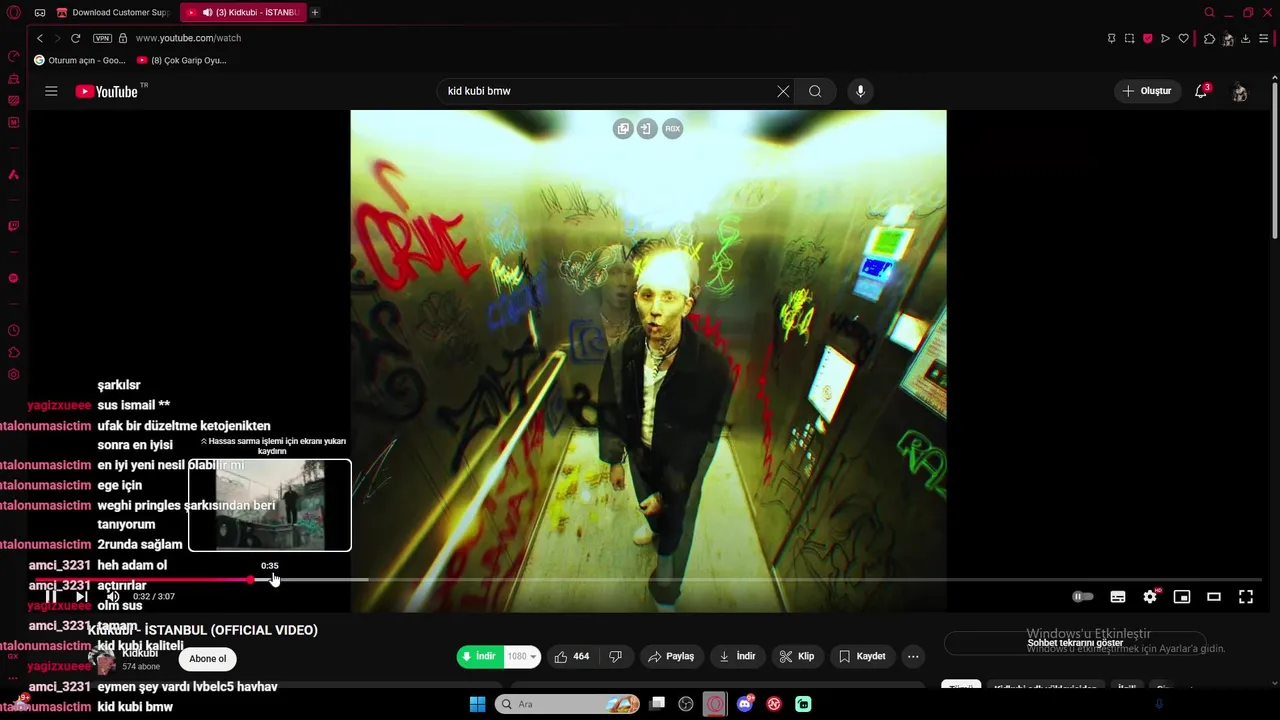The width and height of the screenshot is (1280, 720).
Task: Open the player settings gear
Action: 1150,596
